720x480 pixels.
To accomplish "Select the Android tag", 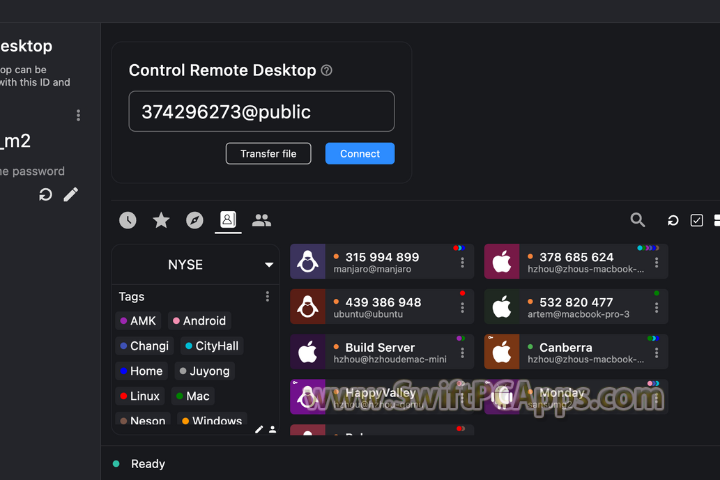I will click(199, 321).
